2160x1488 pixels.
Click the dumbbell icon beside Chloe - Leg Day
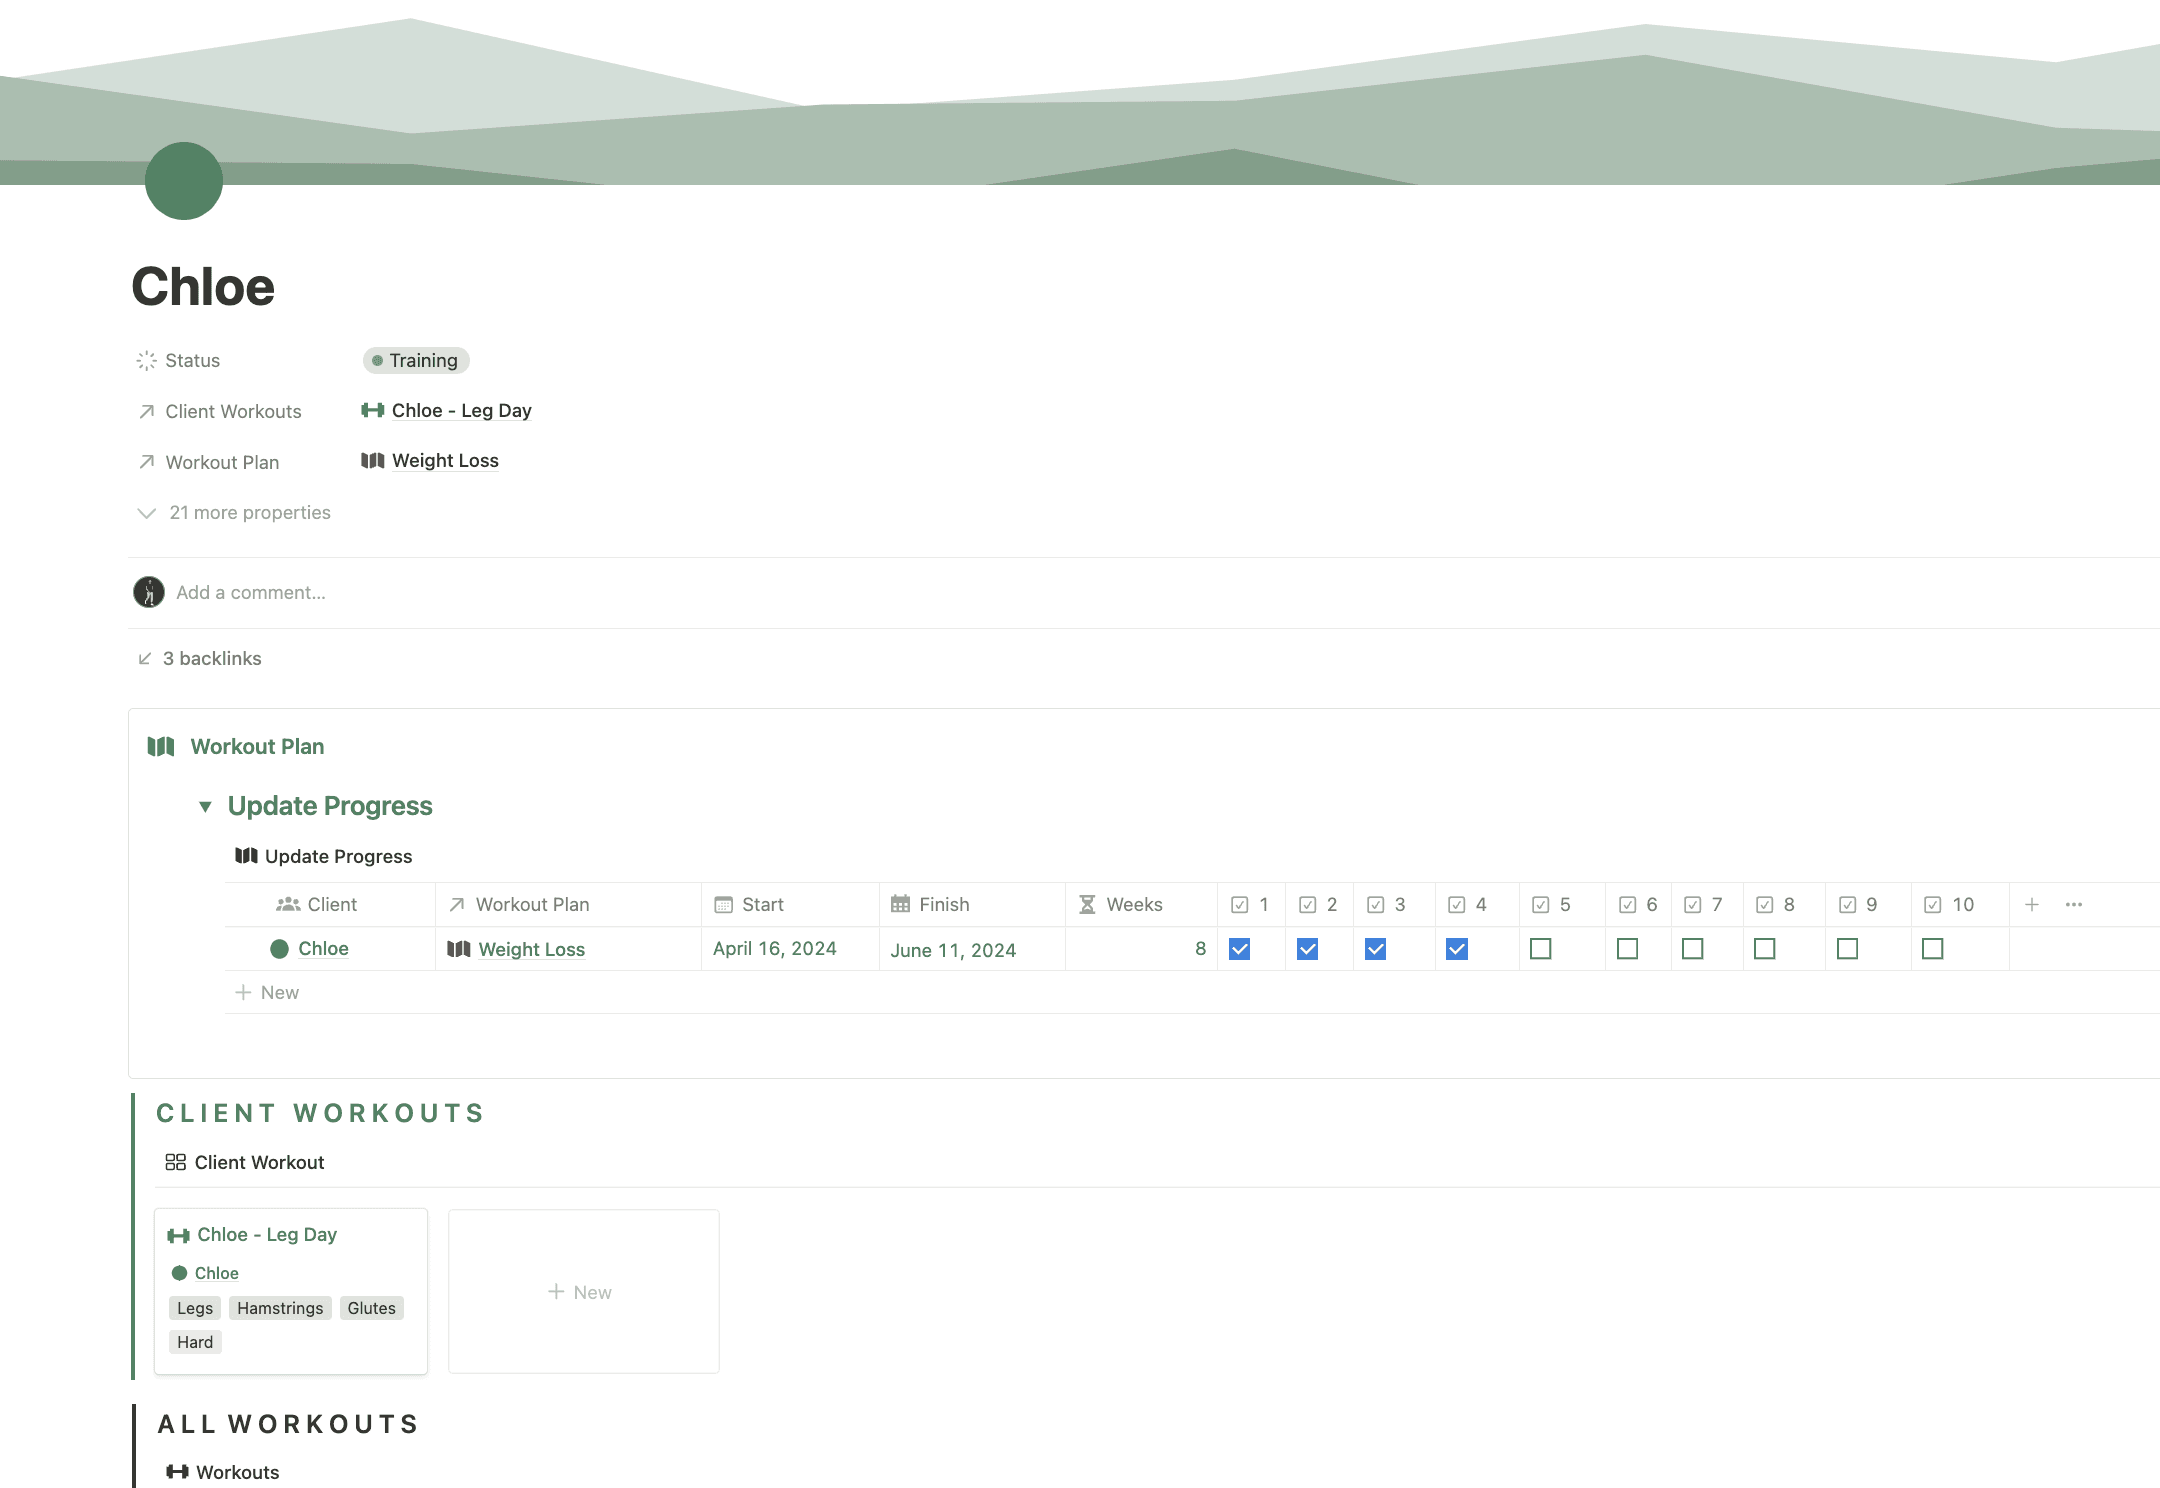tap(372, 410)
